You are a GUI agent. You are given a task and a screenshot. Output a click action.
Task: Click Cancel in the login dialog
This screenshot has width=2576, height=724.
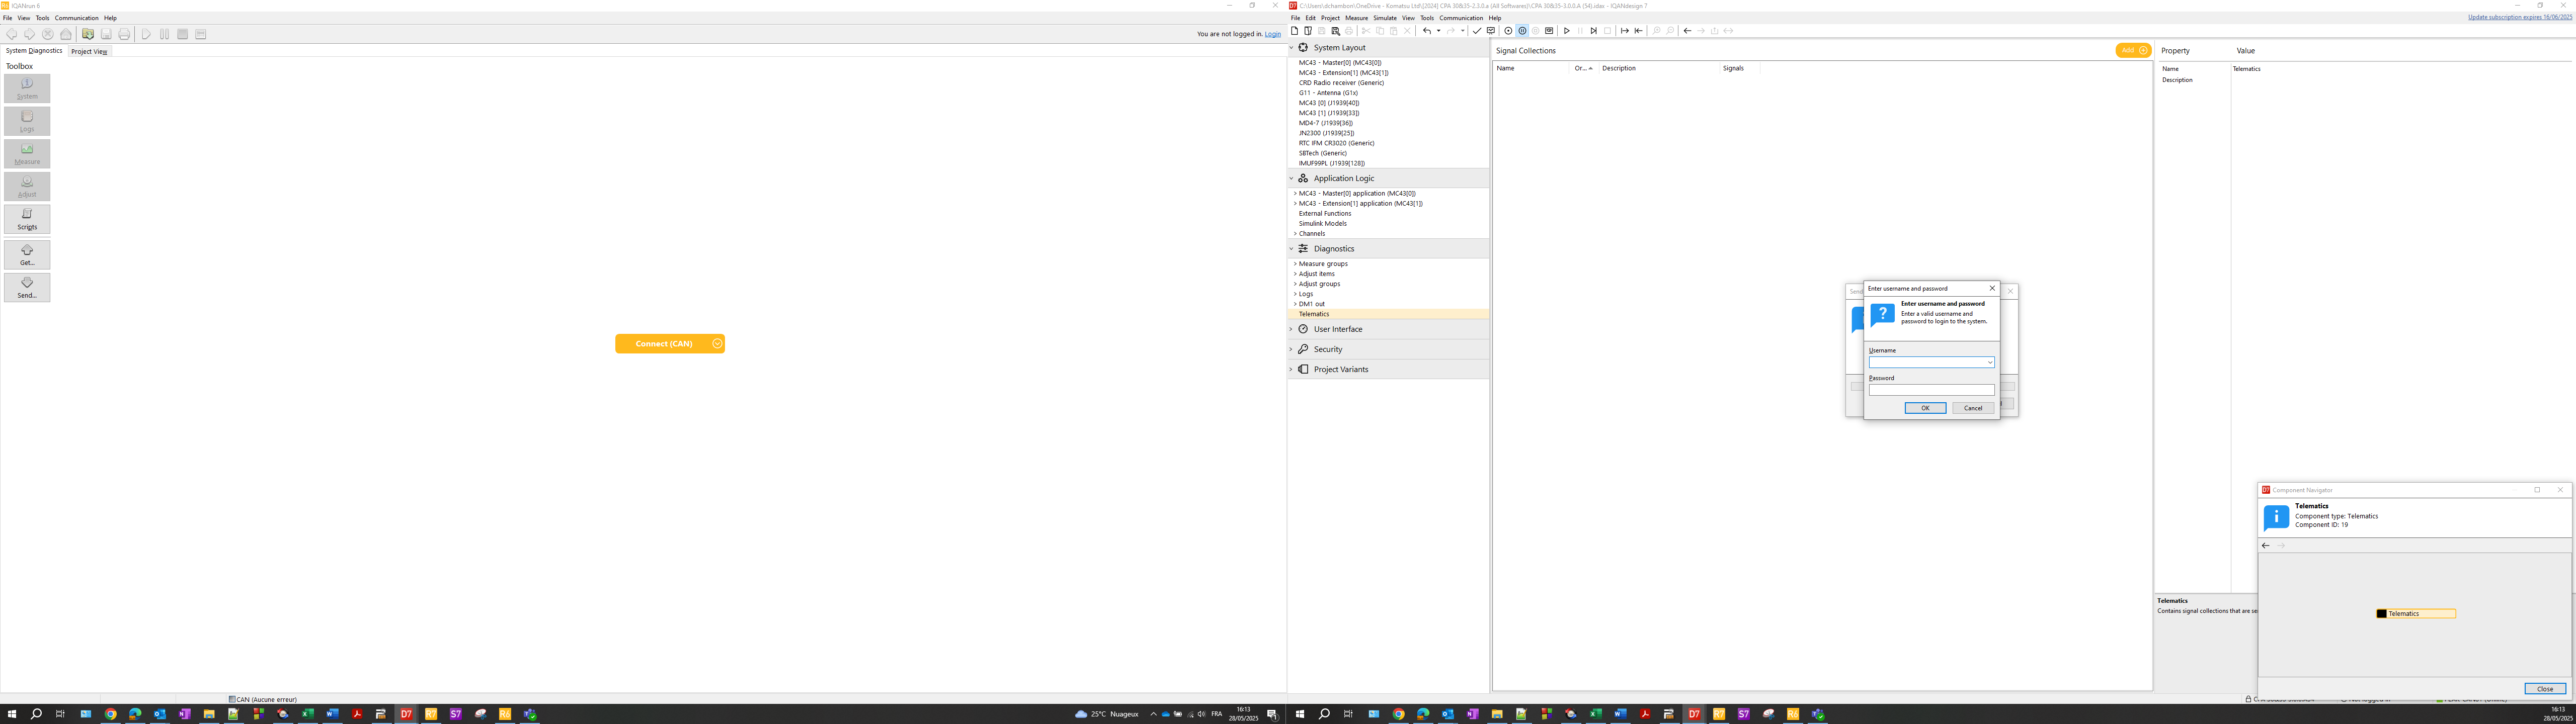point(1973,408)
